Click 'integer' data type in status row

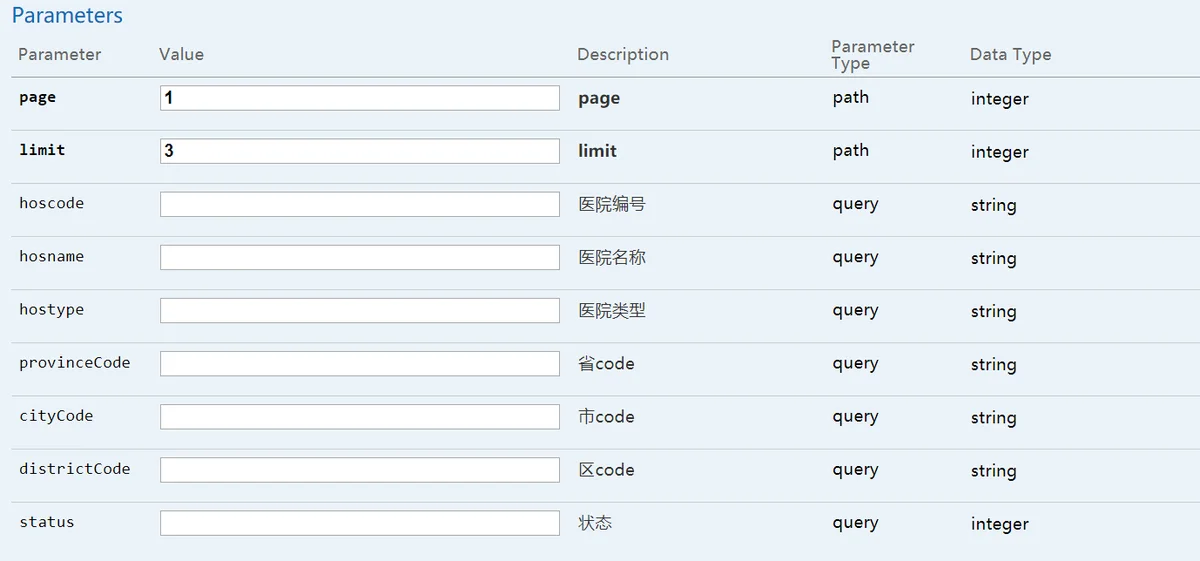pyautogui.click(x=999, y=524)
